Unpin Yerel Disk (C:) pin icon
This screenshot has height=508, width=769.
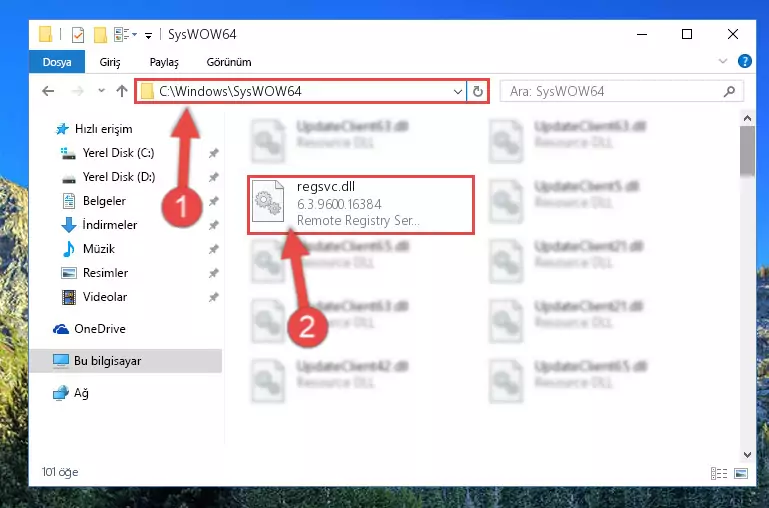click(x=213, y=153)
